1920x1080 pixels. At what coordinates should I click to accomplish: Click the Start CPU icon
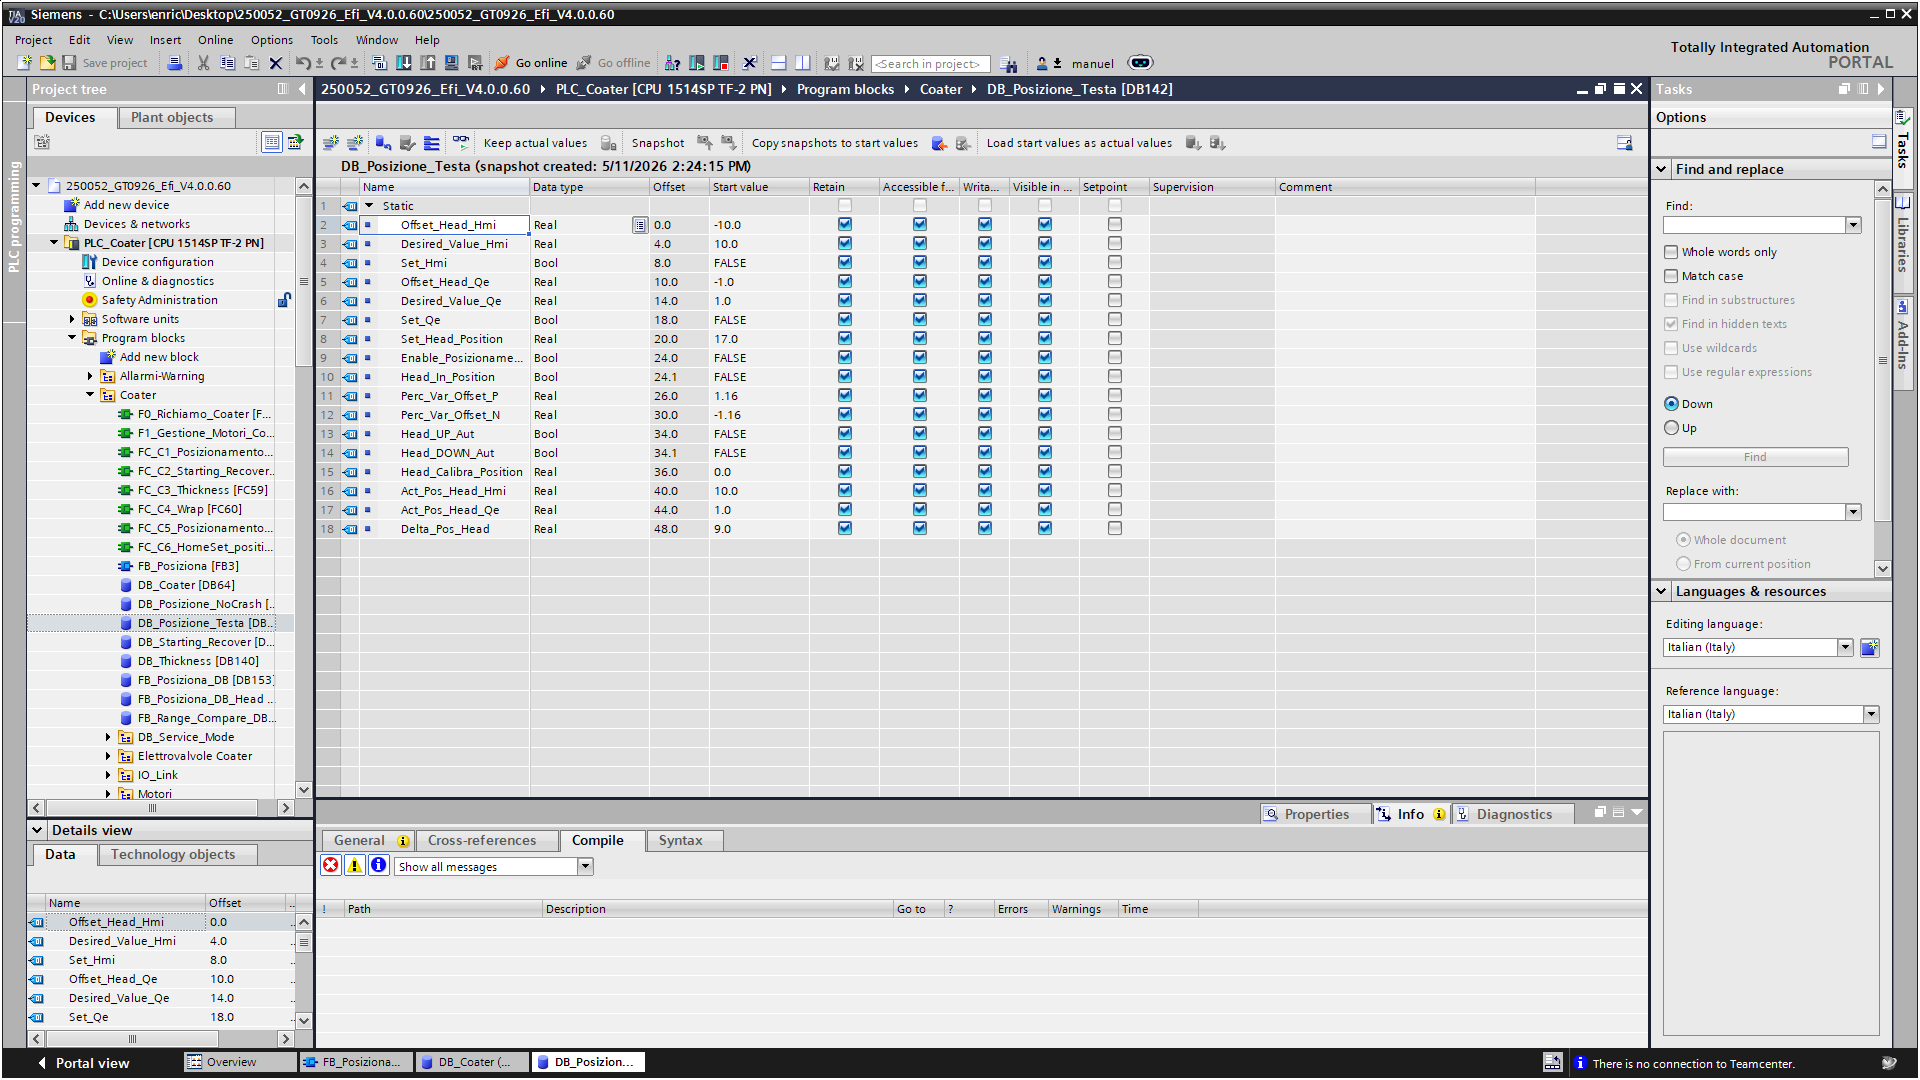(697, 63)
